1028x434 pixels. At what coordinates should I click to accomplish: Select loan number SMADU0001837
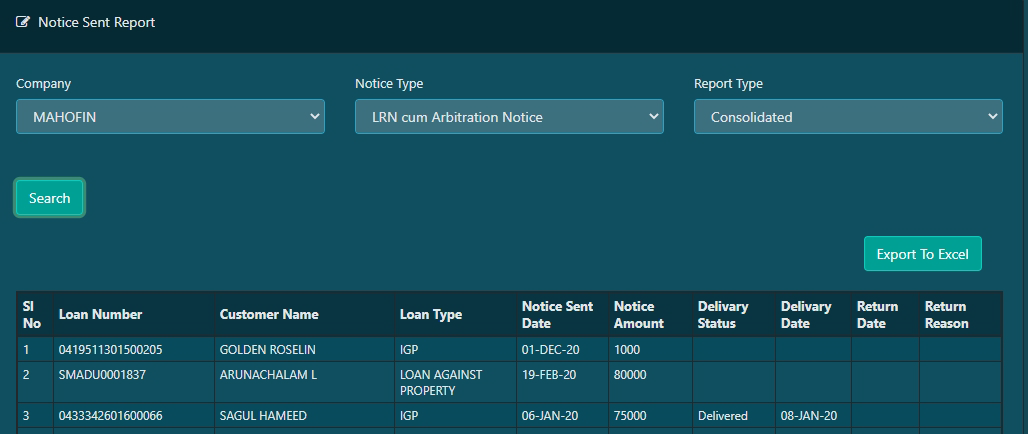click(102, 375)
